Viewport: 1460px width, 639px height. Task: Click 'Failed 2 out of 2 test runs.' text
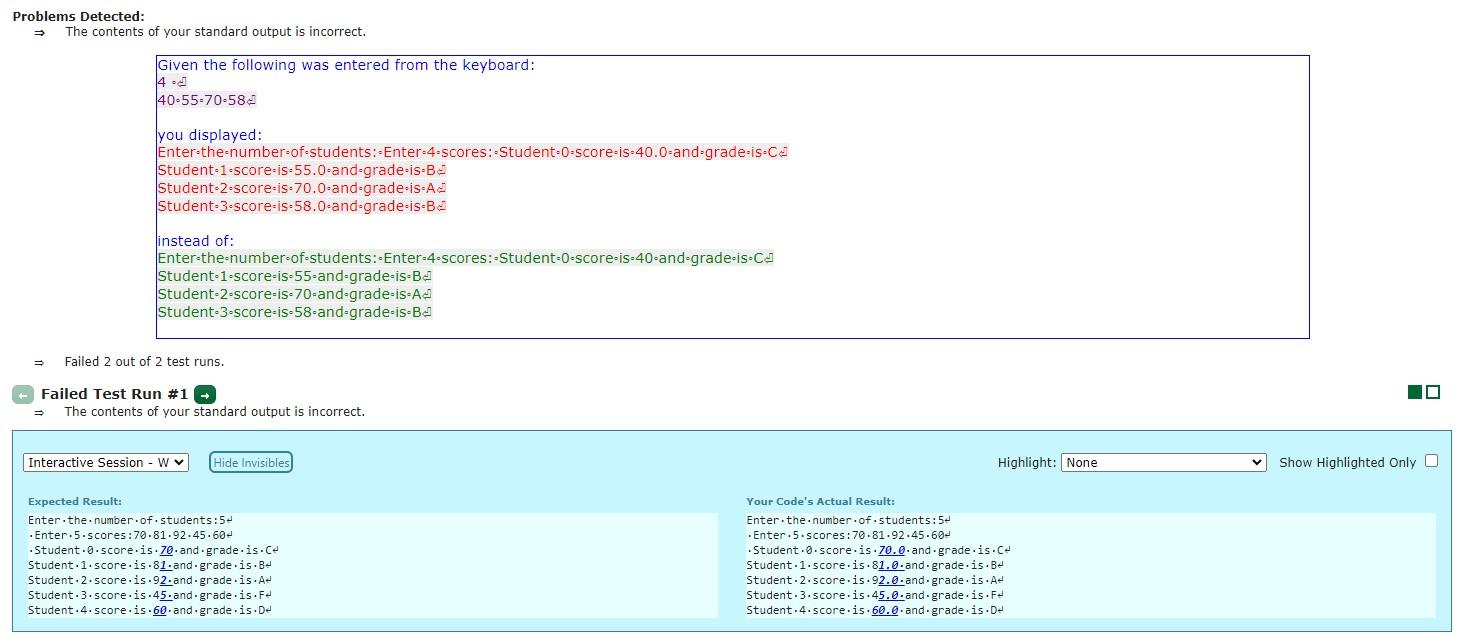(144, 362)
